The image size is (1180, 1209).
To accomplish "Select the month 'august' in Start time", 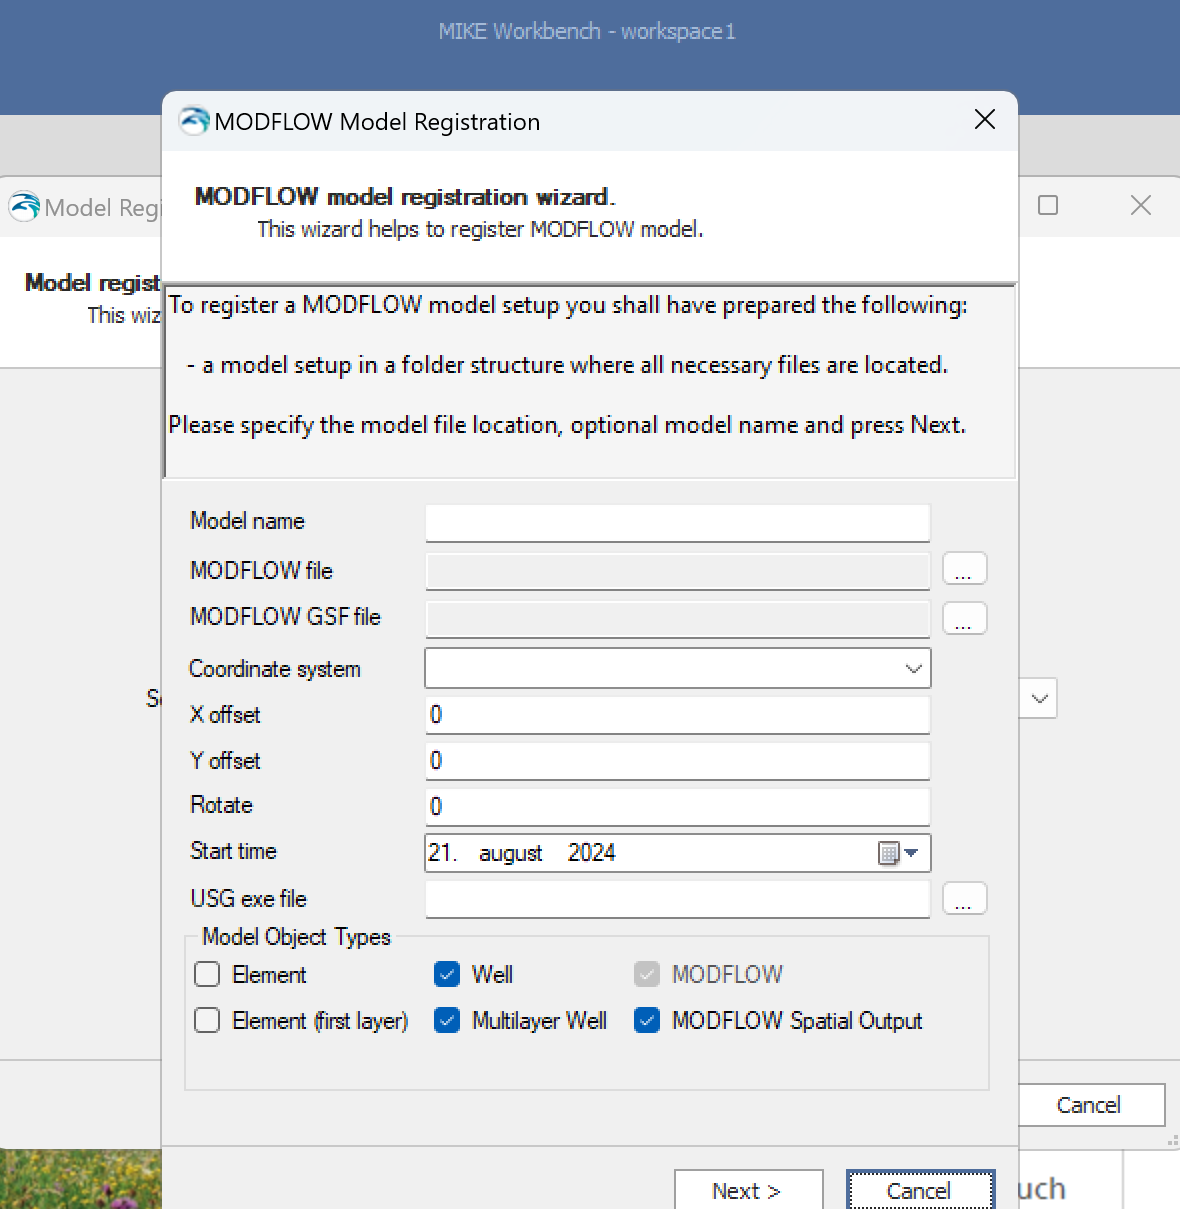I will pos(510,853).
